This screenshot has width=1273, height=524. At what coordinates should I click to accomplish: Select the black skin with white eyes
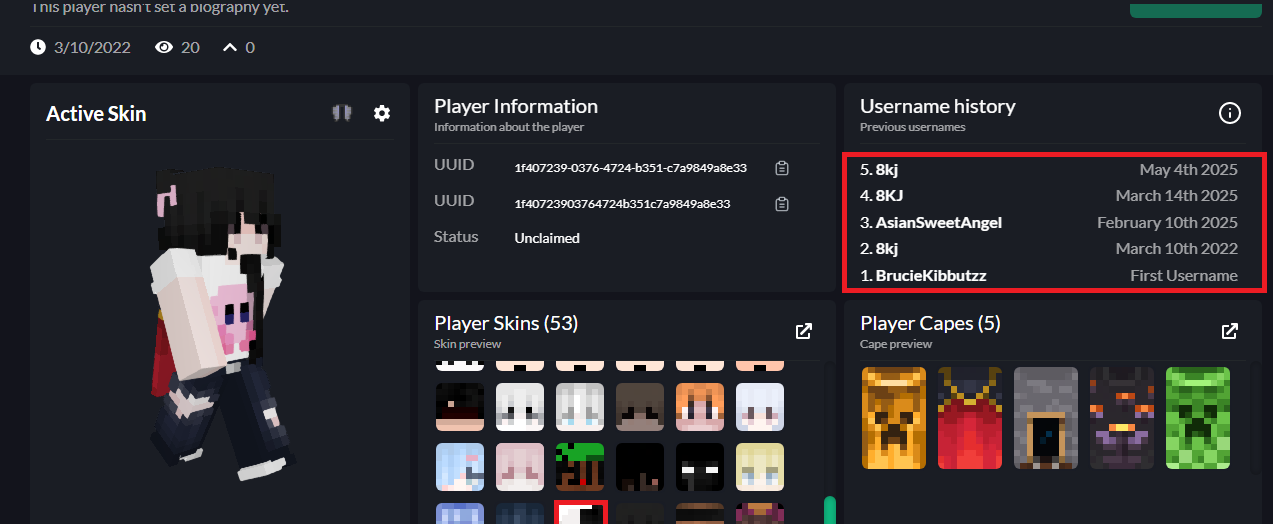tap(700, 467)
